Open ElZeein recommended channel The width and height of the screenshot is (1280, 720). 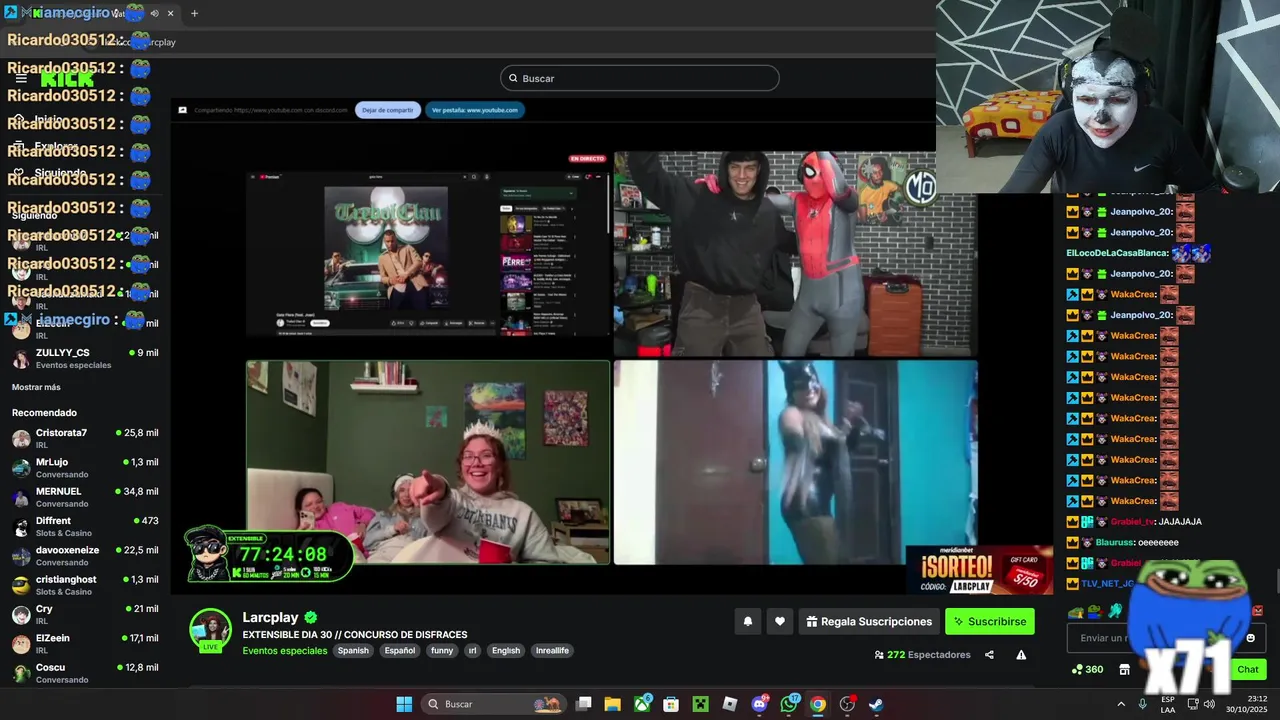tap(85, 643)
